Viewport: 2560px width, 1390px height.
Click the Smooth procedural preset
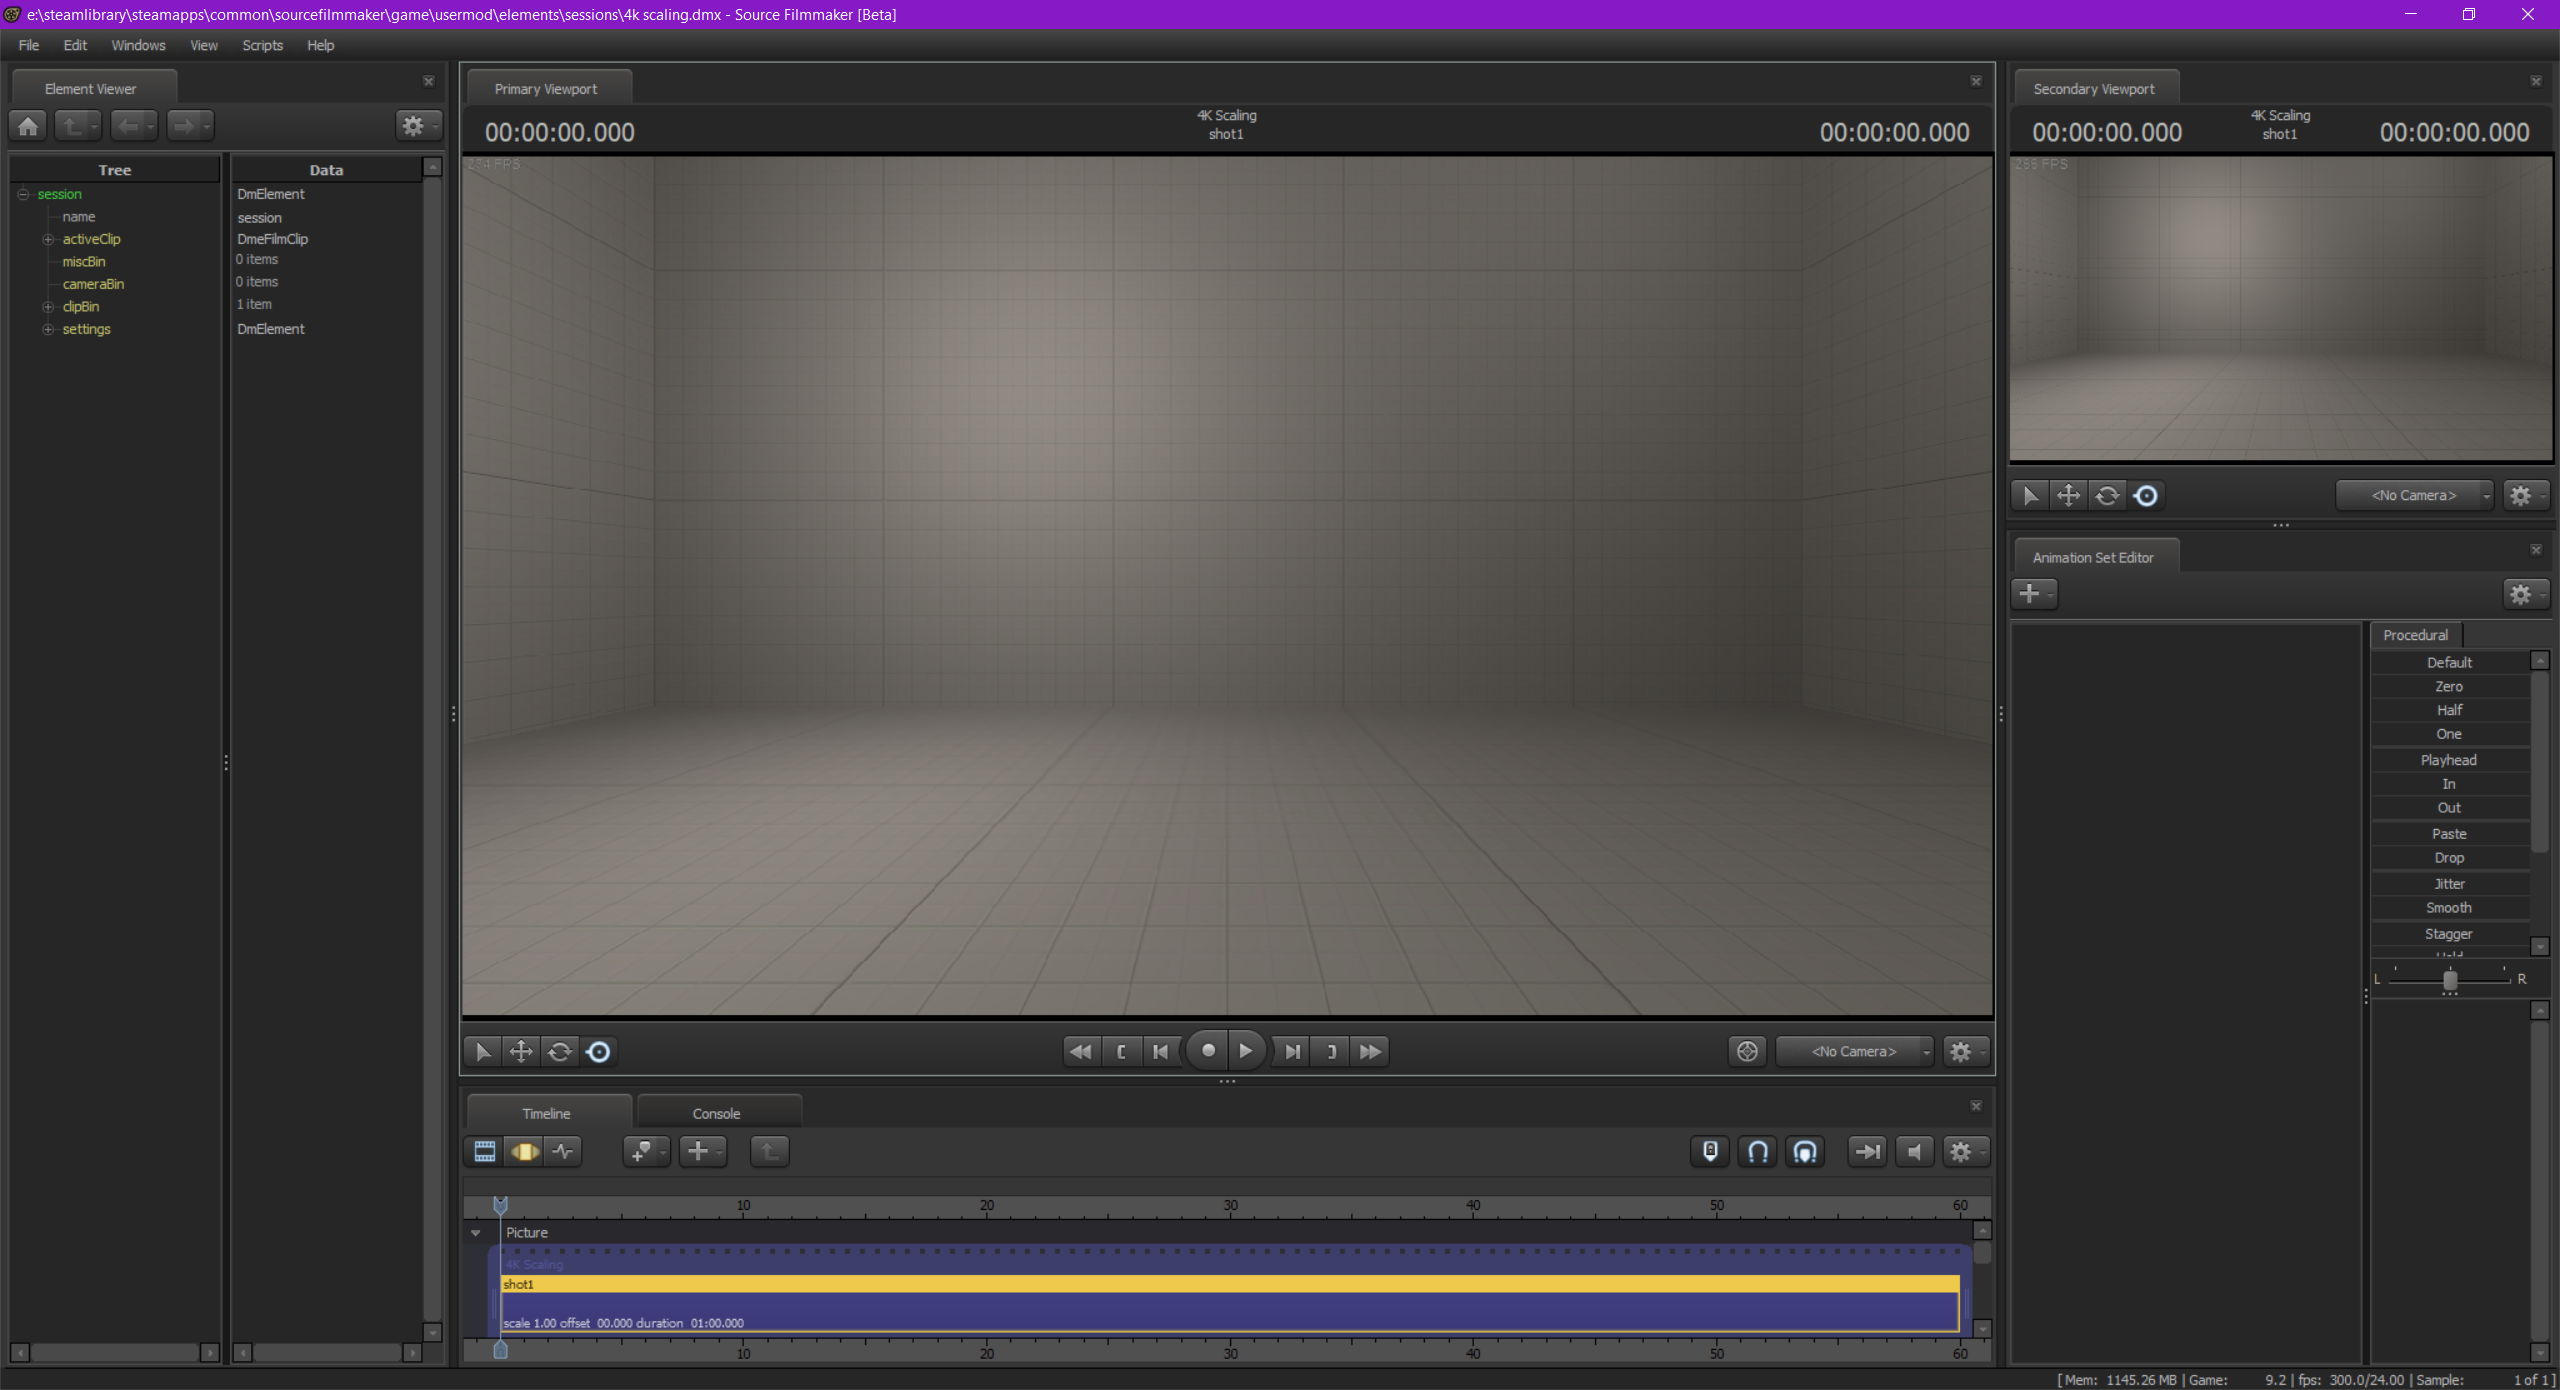point(2448,908)
